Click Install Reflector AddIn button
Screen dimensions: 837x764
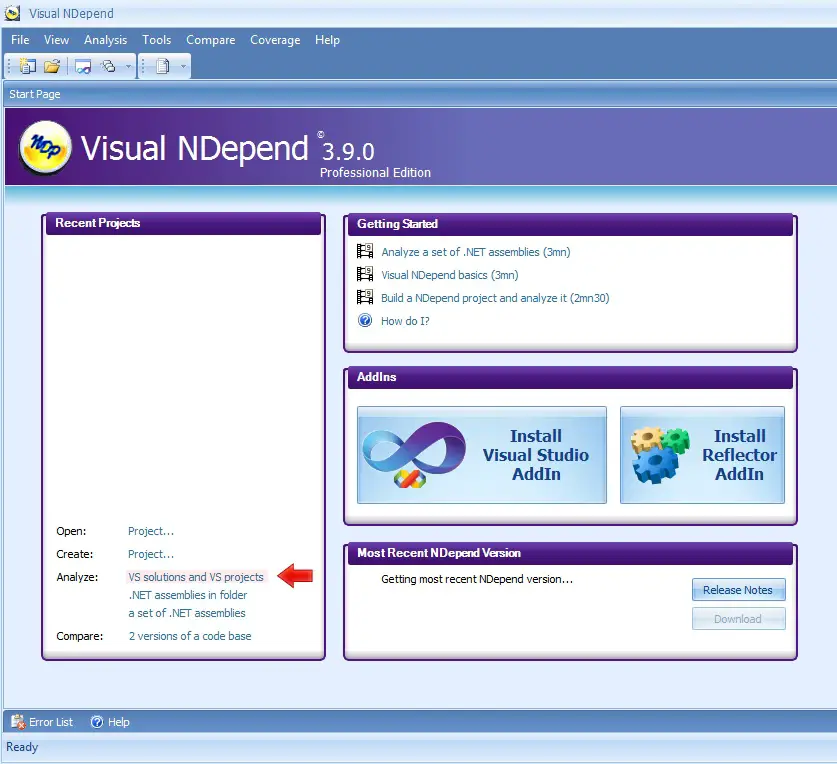pos(702,455)
